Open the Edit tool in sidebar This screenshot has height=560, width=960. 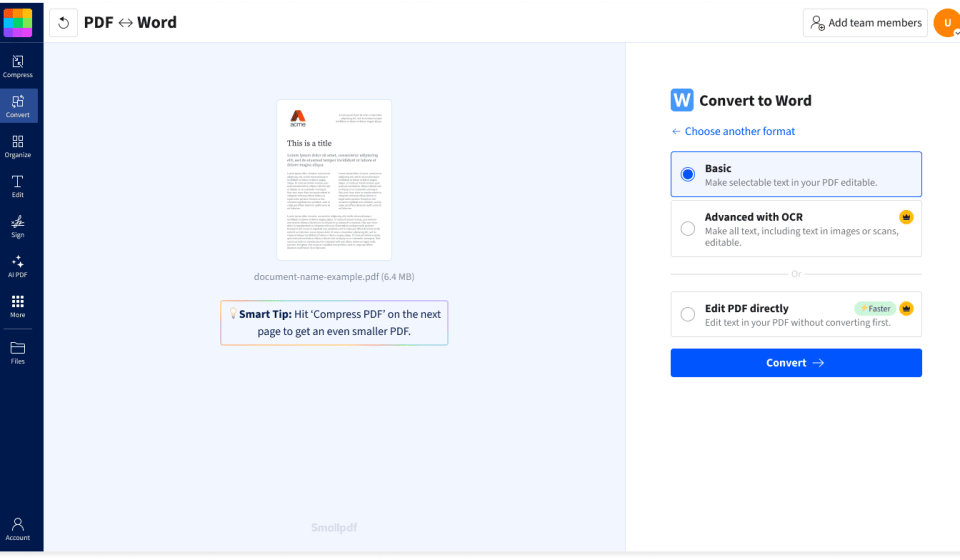pyautogui.click(x=18, y=186)
